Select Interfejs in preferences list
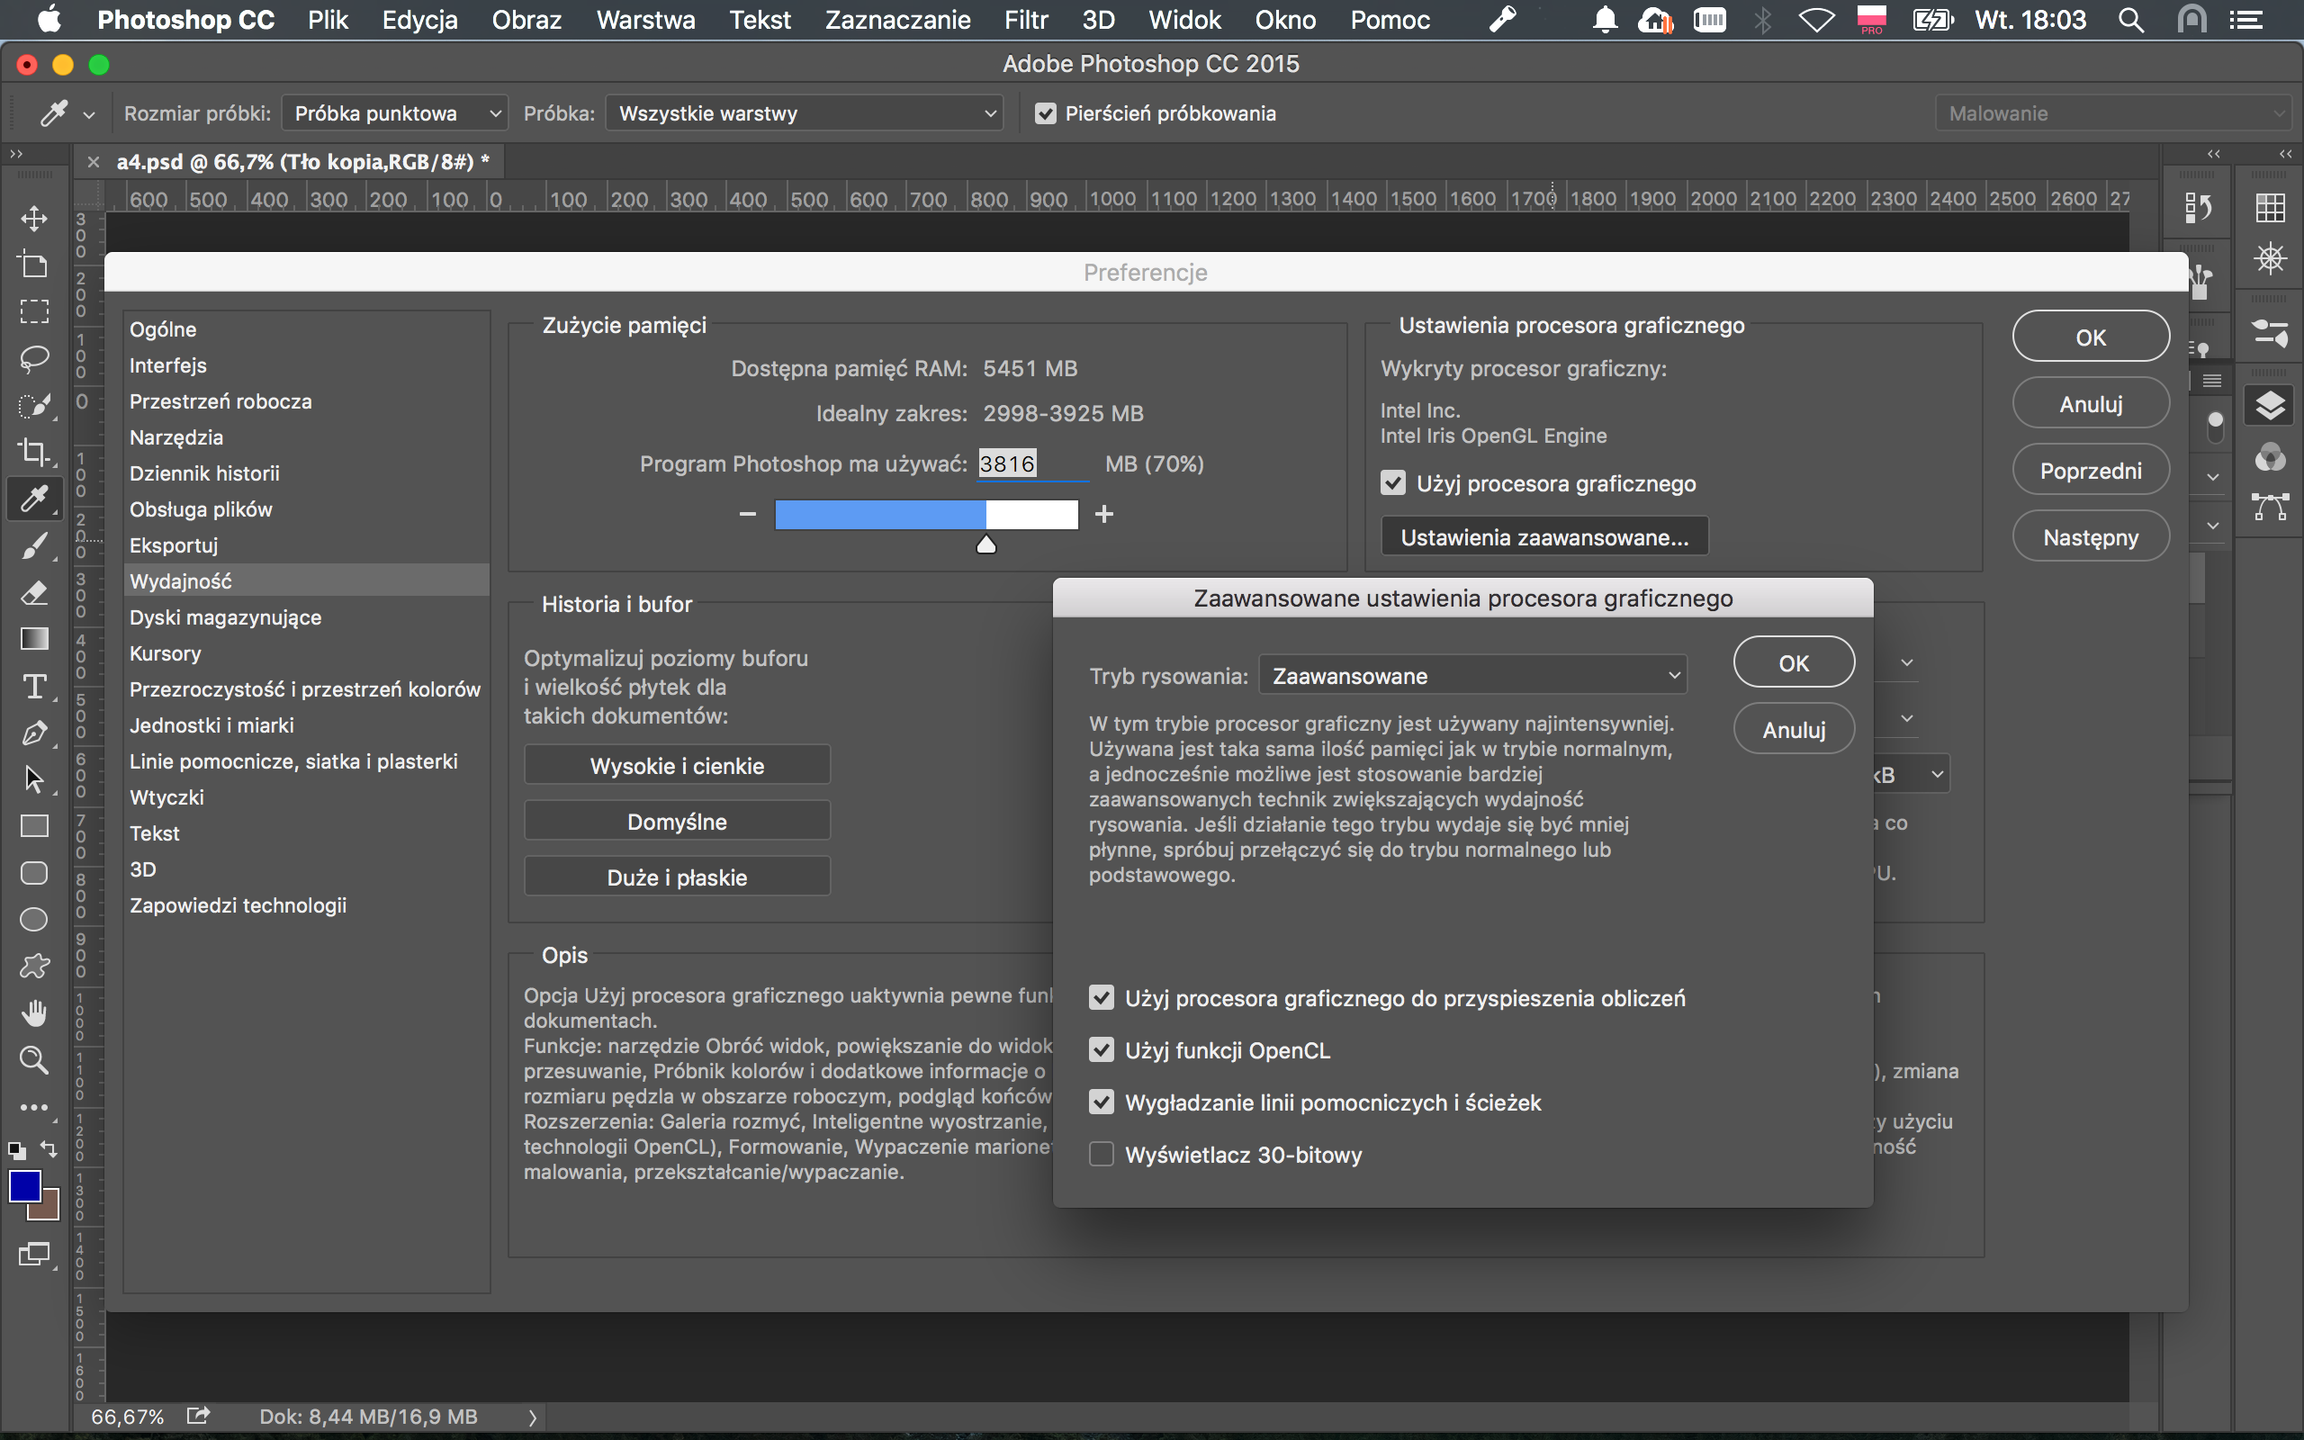The height and width of the screenshot is (1440, 2304). (x=168, y=365)
